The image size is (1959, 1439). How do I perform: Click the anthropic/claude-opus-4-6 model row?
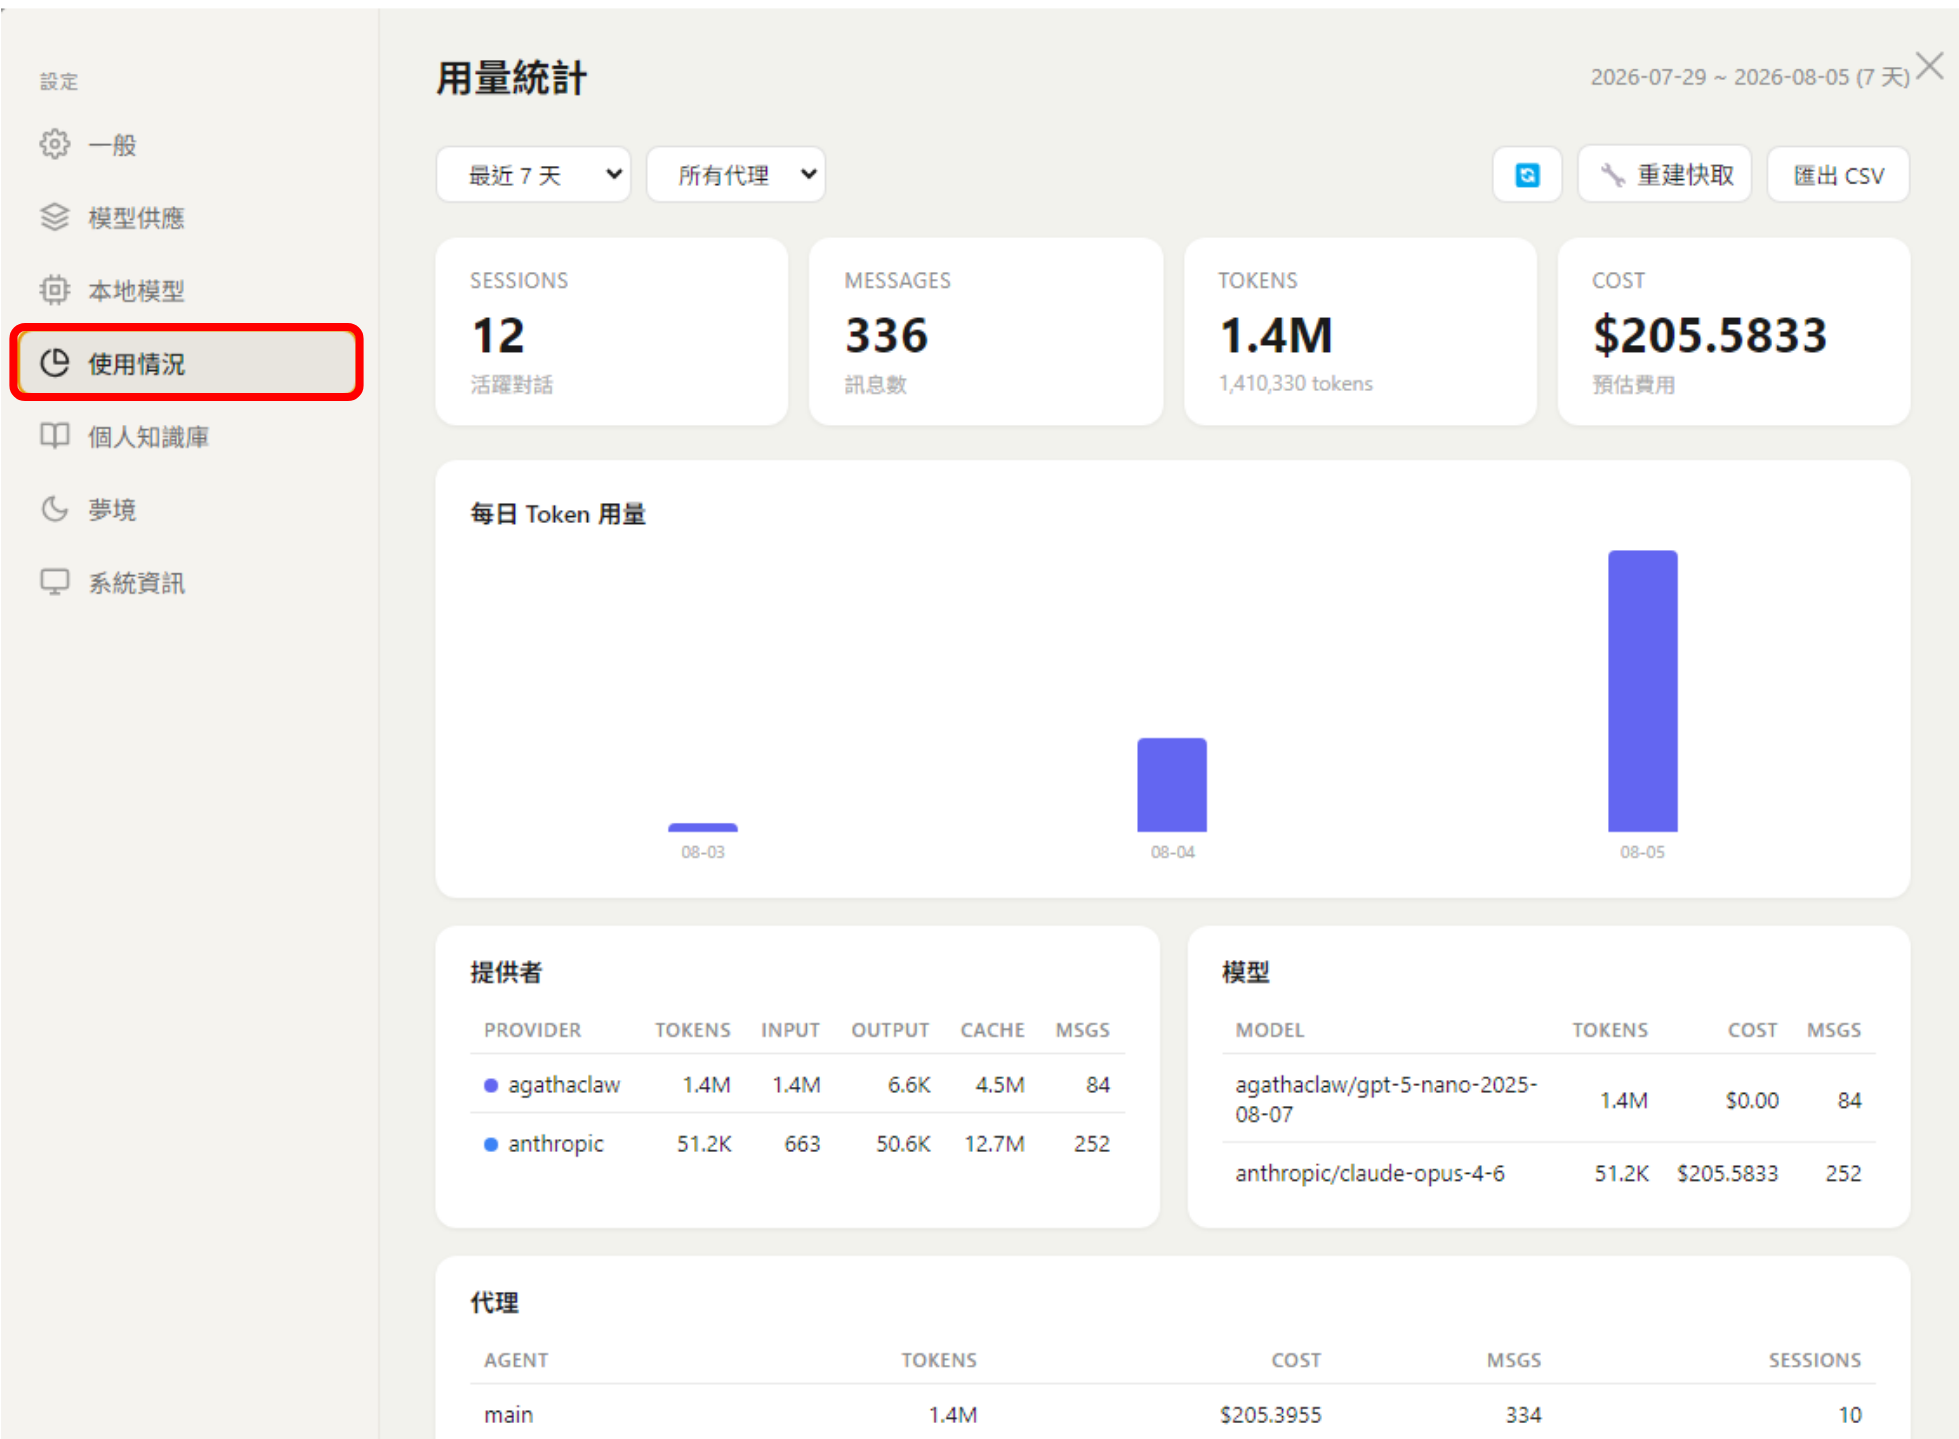1548,1173
